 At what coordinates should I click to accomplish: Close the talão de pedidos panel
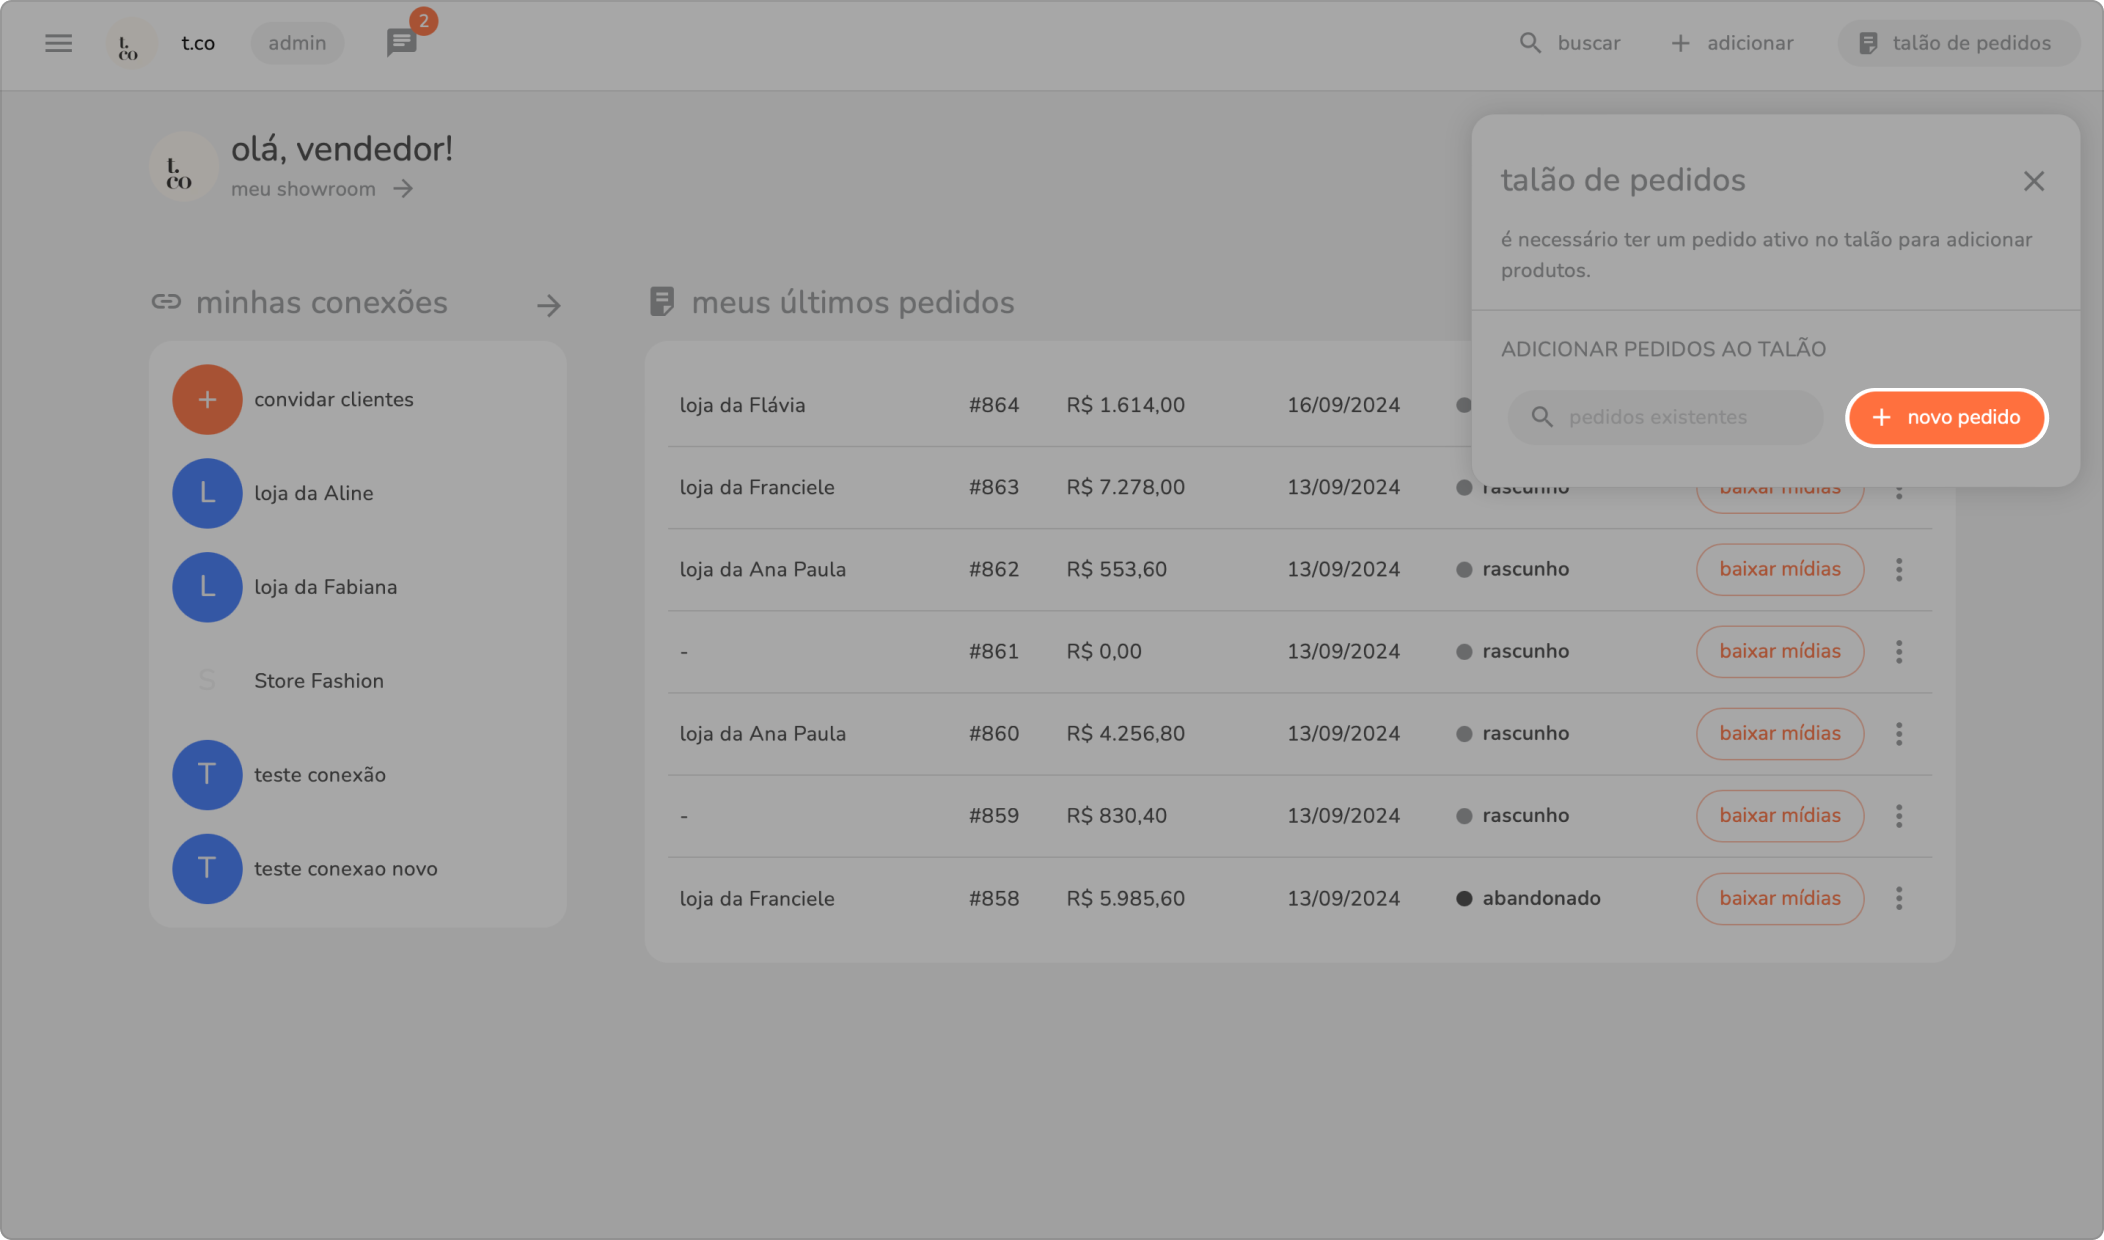pos(2033,181)
